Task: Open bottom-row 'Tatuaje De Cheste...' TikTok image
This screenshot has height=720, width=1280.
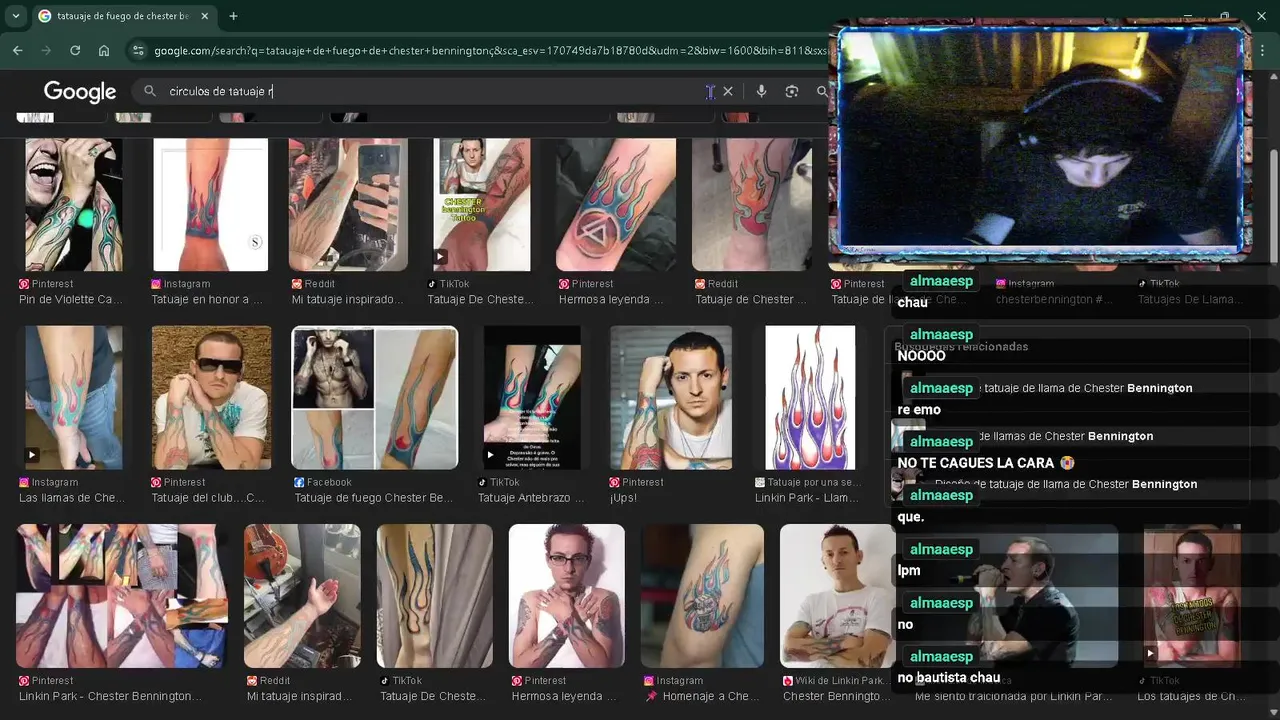Action: point(434,596)
